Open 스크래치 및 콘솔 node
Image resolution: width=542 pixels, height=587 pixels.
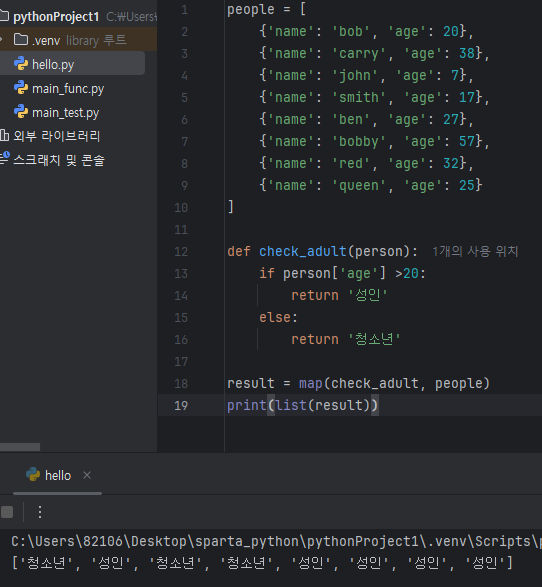[59, 160]
